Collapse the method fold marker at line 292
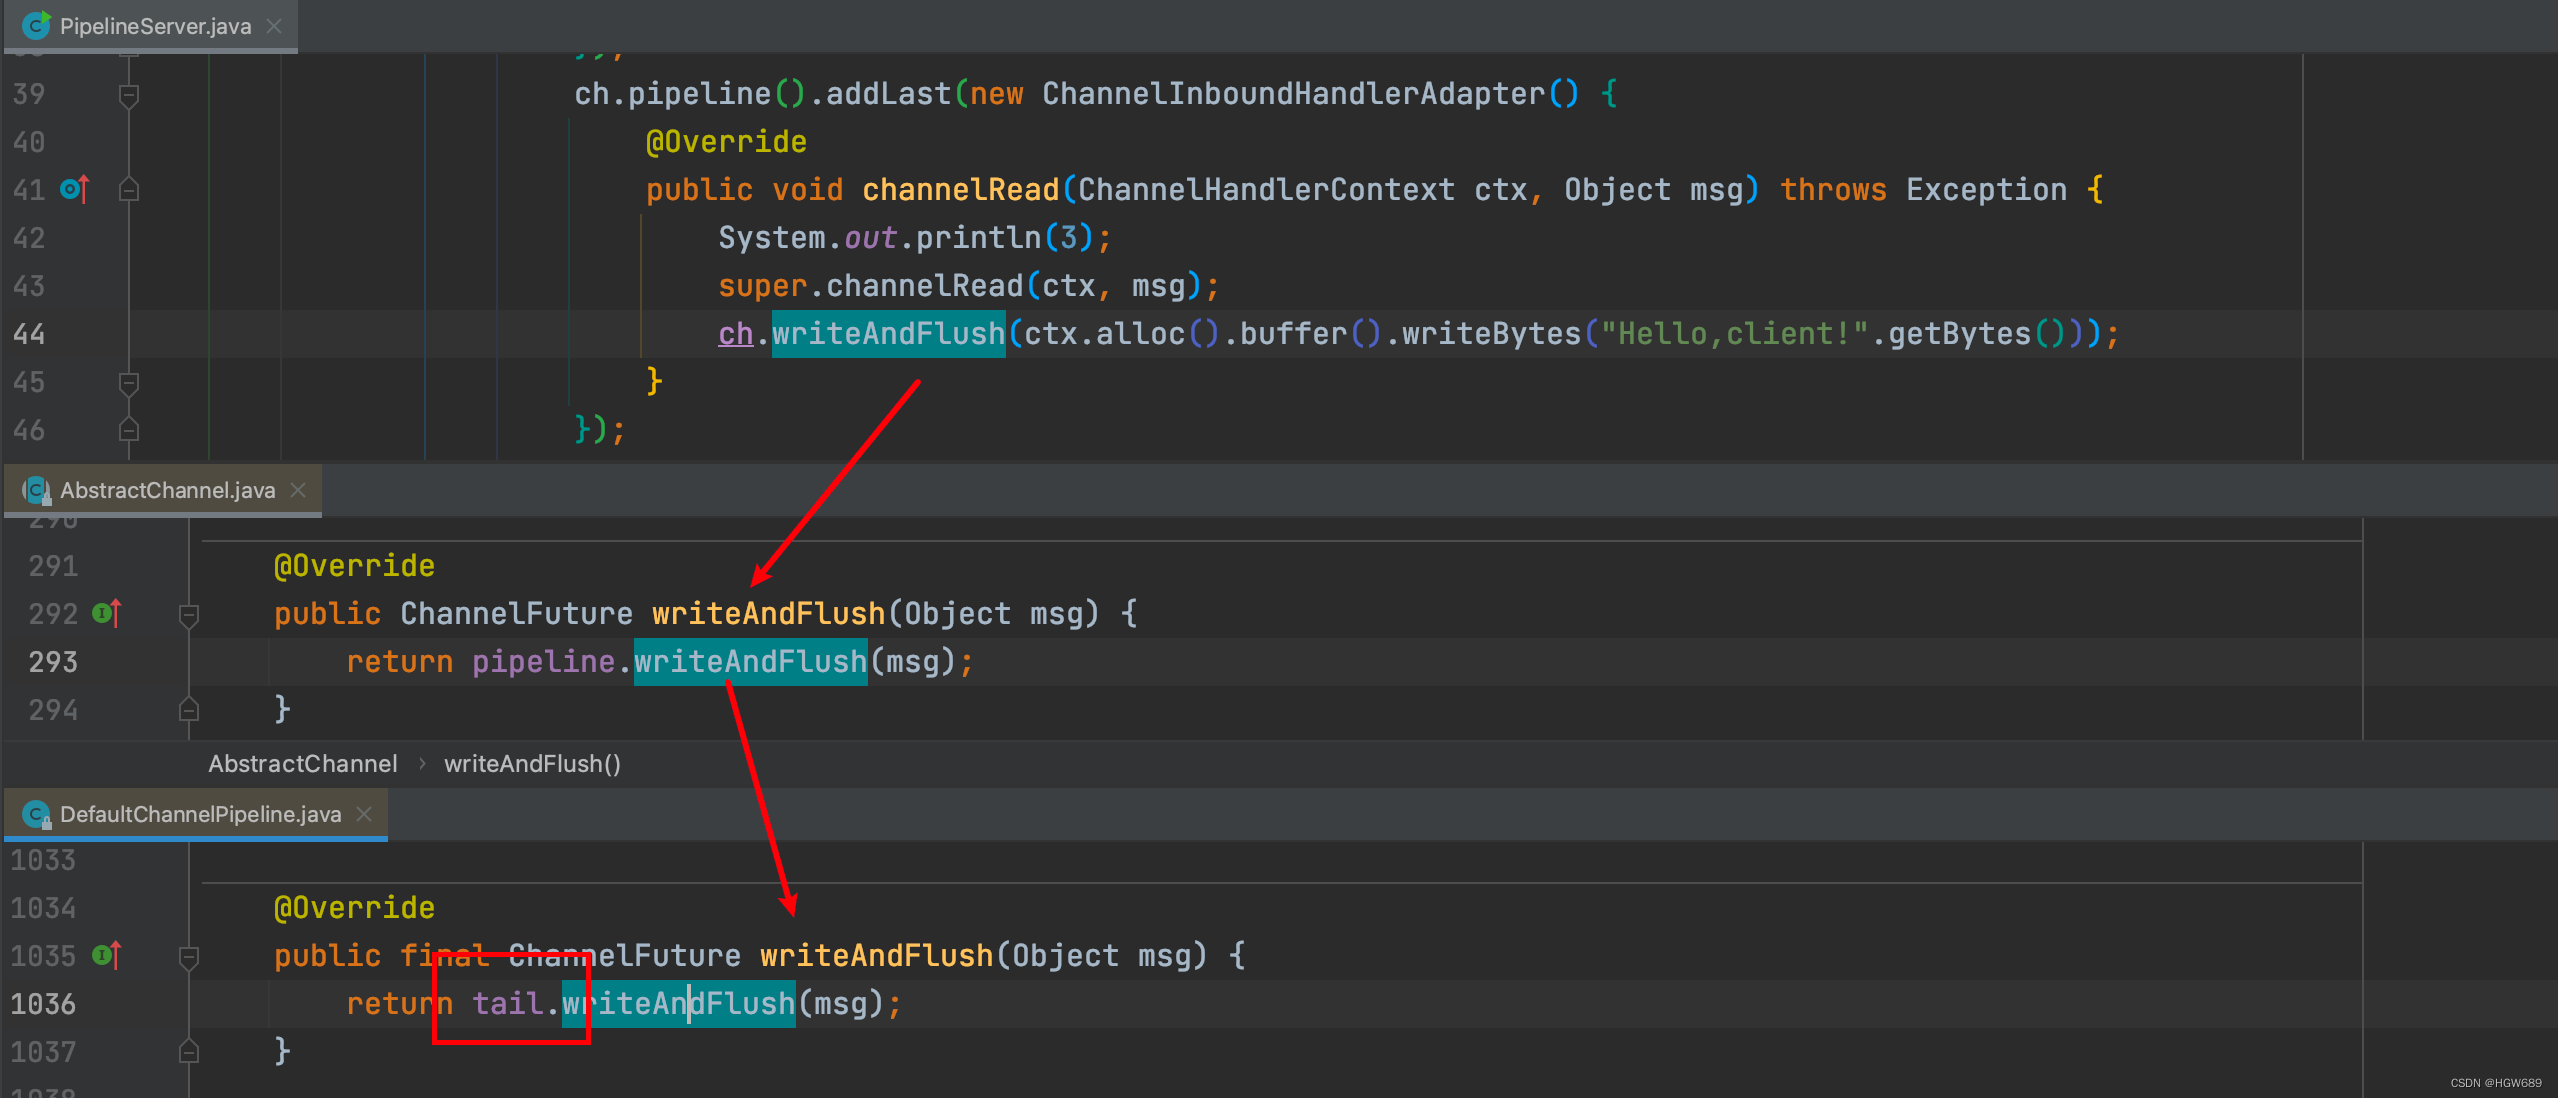2558x1098 pixels. (189, 614)
